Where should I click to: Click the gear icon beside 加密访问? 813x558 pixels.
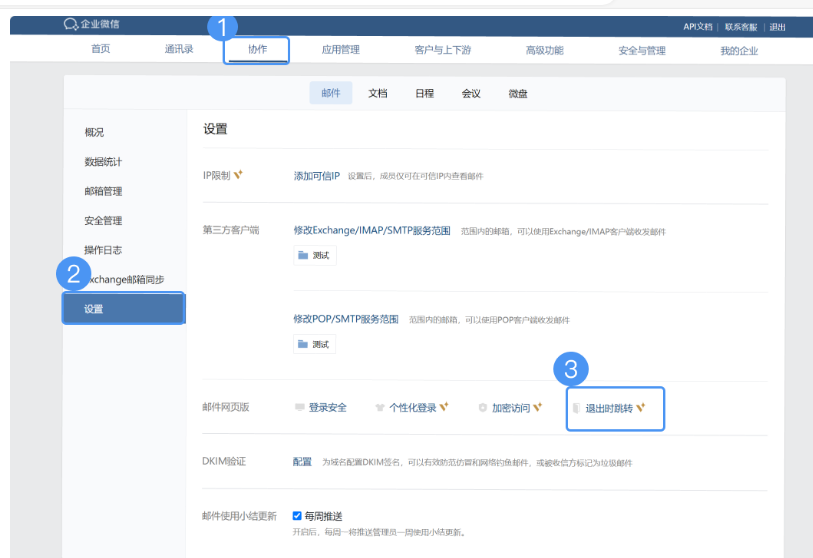483,408
